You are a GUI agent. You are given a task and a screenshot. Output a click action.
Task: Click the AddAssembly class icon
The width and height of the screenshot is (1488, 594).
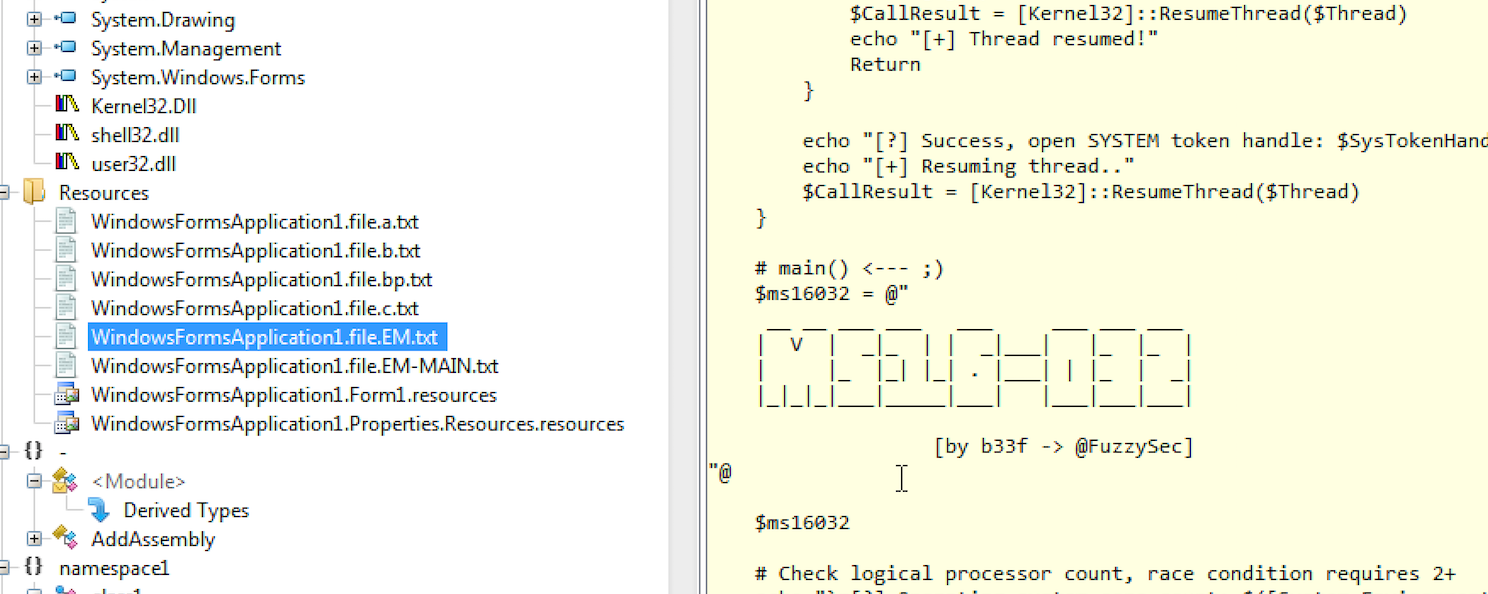66,538
